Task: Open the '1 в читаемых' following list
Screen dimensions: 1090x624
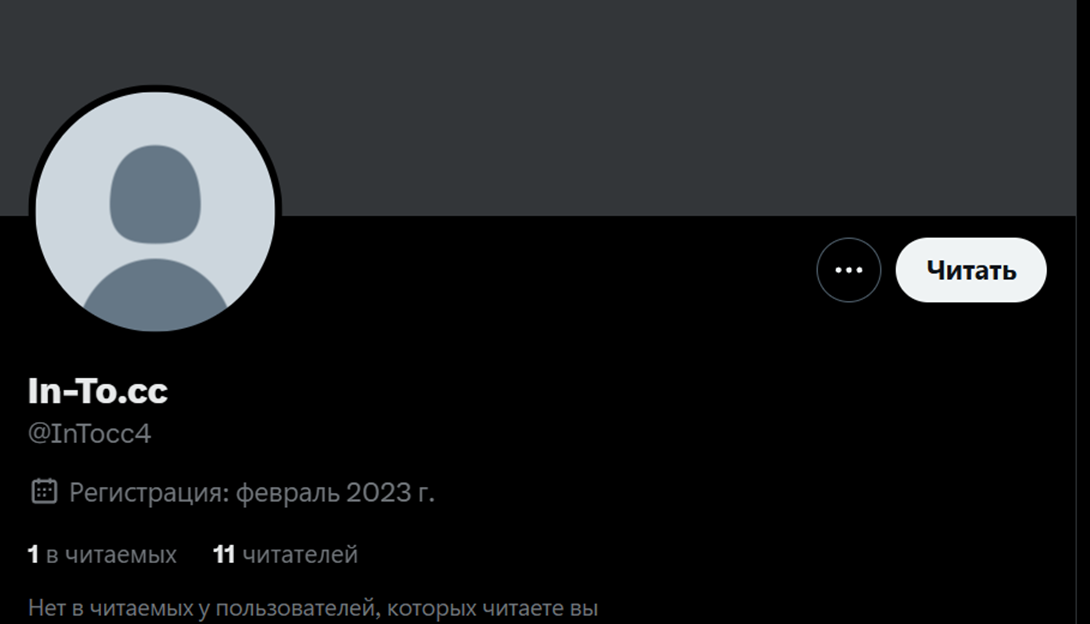Action: [102, 555]
